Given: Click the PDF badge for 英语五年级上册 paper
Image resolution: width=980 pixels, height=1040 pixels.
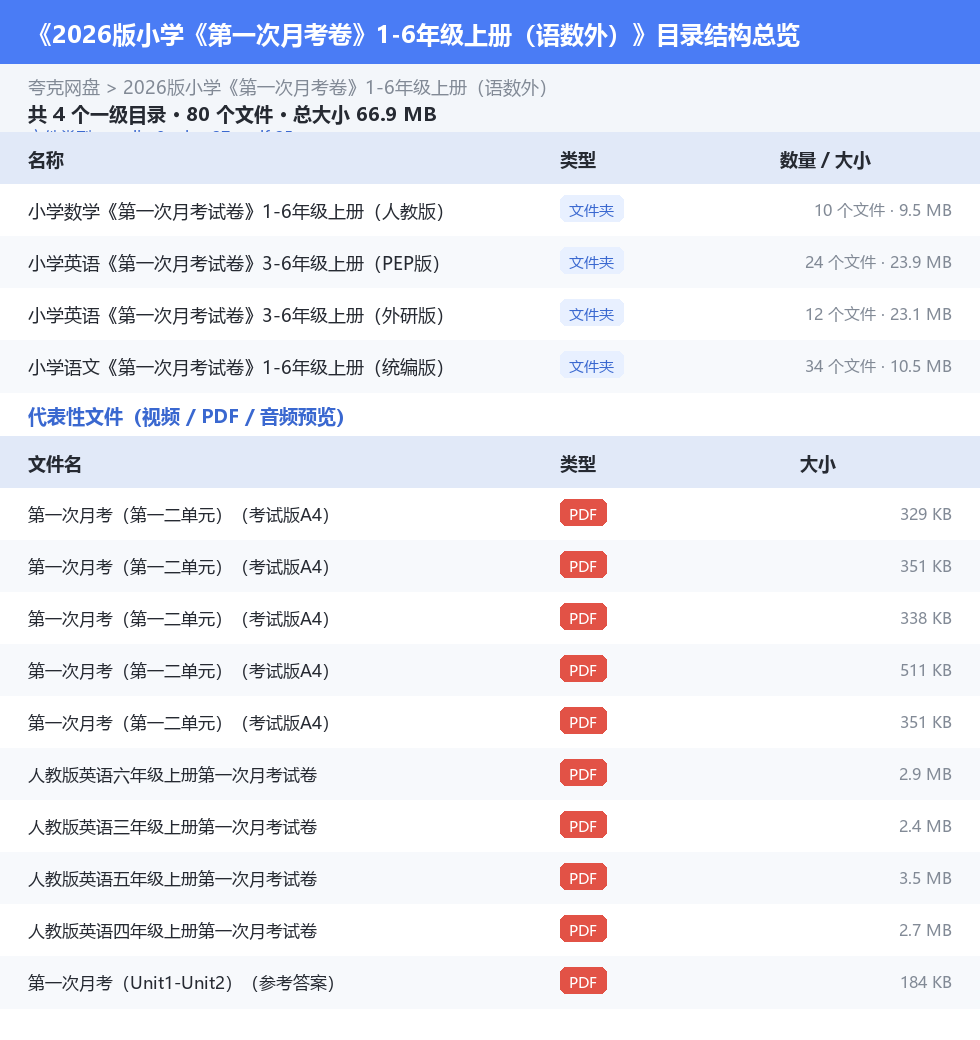Looking at the screenshot, I should [583, 878].
